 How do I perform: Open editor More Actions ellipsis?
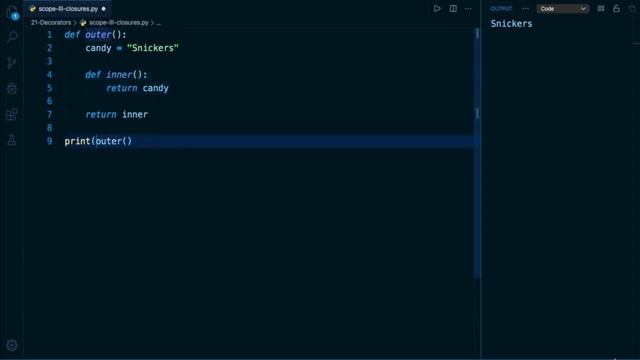click(x=468, y=9)
